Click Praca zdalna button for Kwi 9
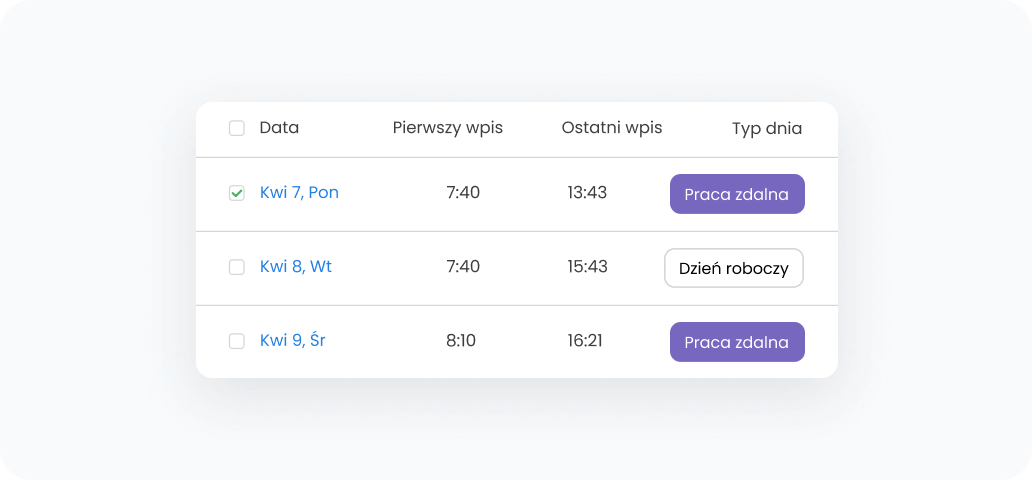The height and width of the screenshot is (480, 1032). coord(737,342)
